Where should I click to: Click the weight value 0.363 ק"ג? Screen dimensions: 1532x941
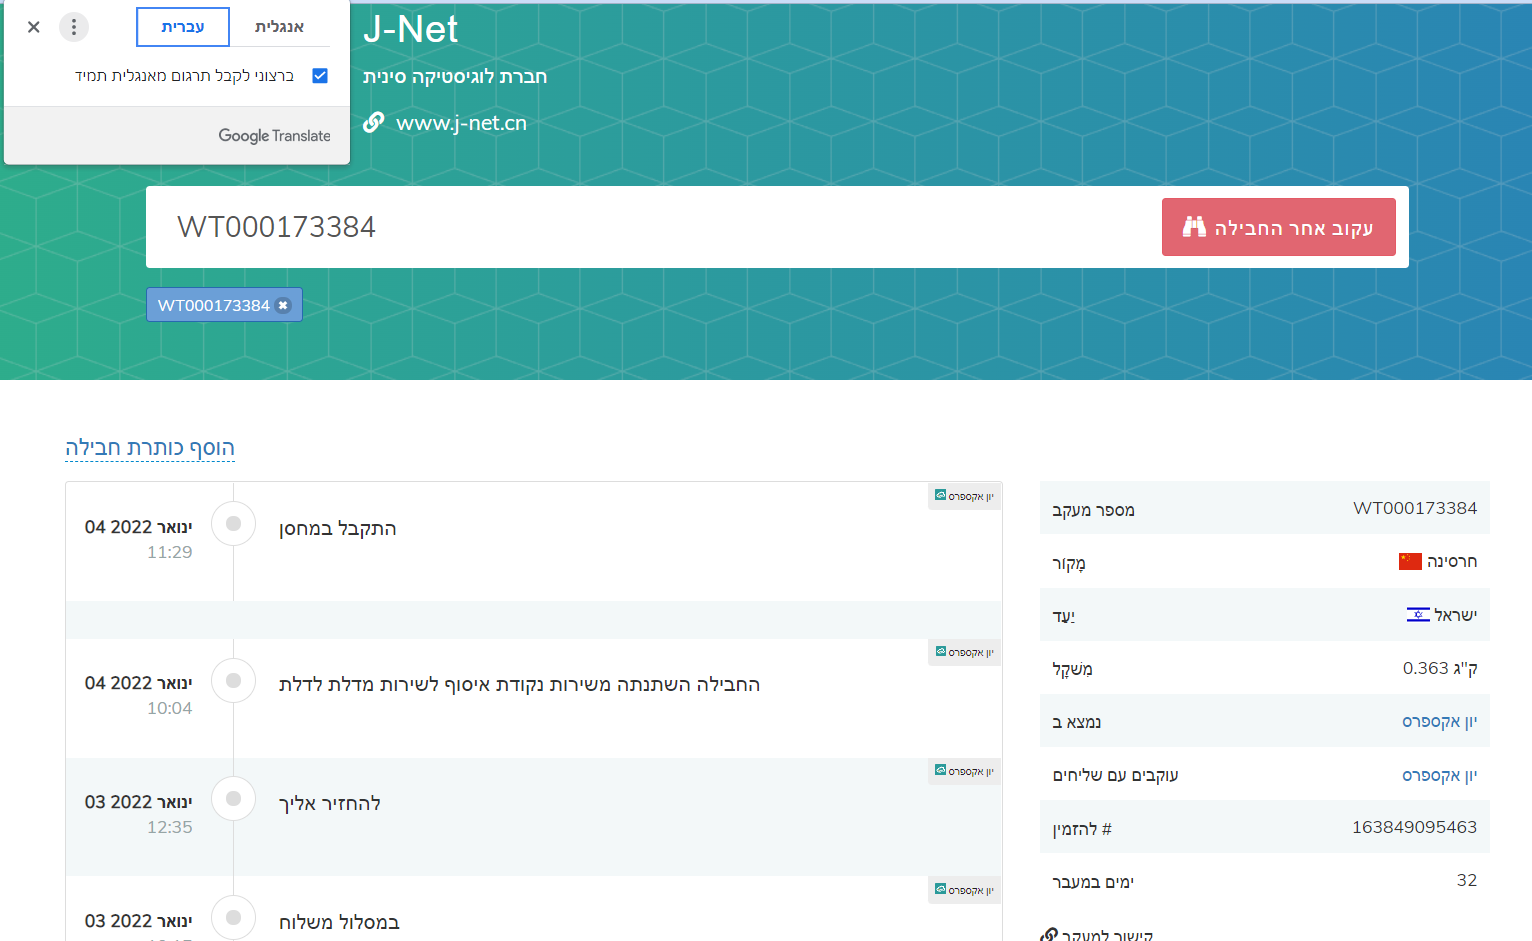[x=1440, y=668]
